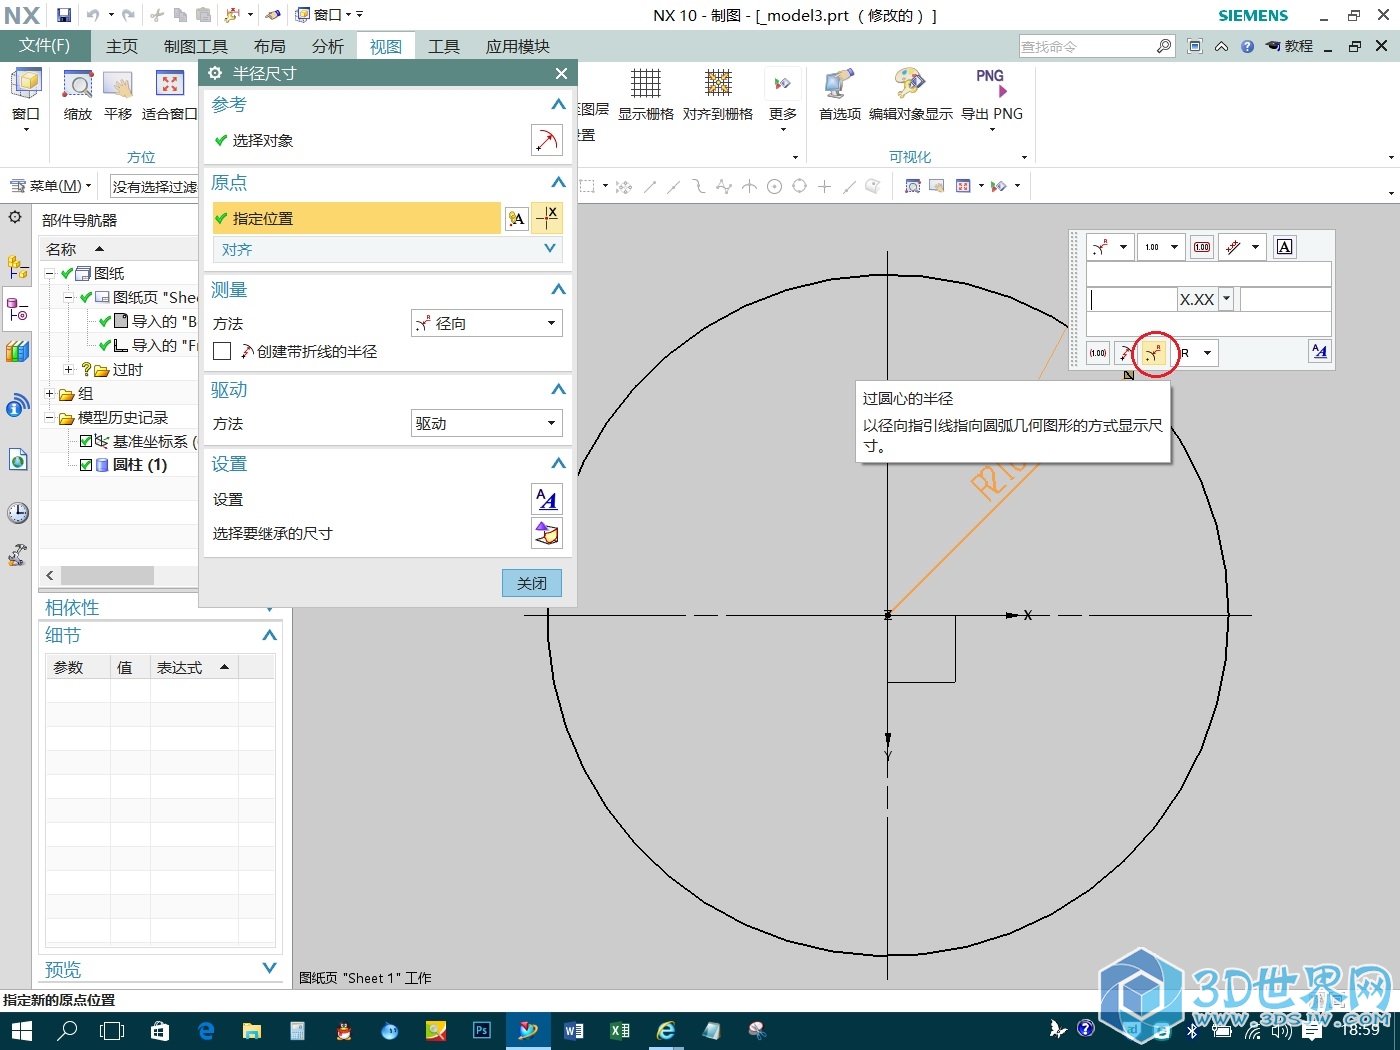Click the 对齐到栅格 snap to grid icon
The height and width of the screenshot is (1050, 1400).
pyautogui.click(x=718, y=84)
